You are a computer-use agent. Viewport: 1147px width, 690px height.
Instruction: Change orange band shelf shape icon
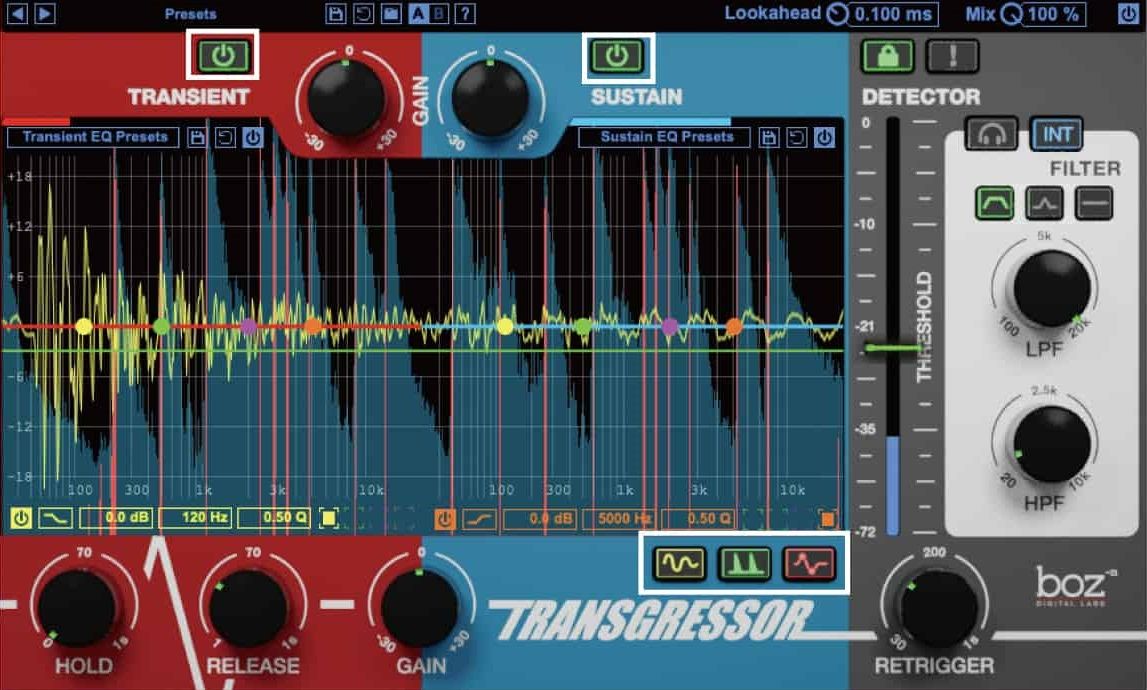(479, 520)
